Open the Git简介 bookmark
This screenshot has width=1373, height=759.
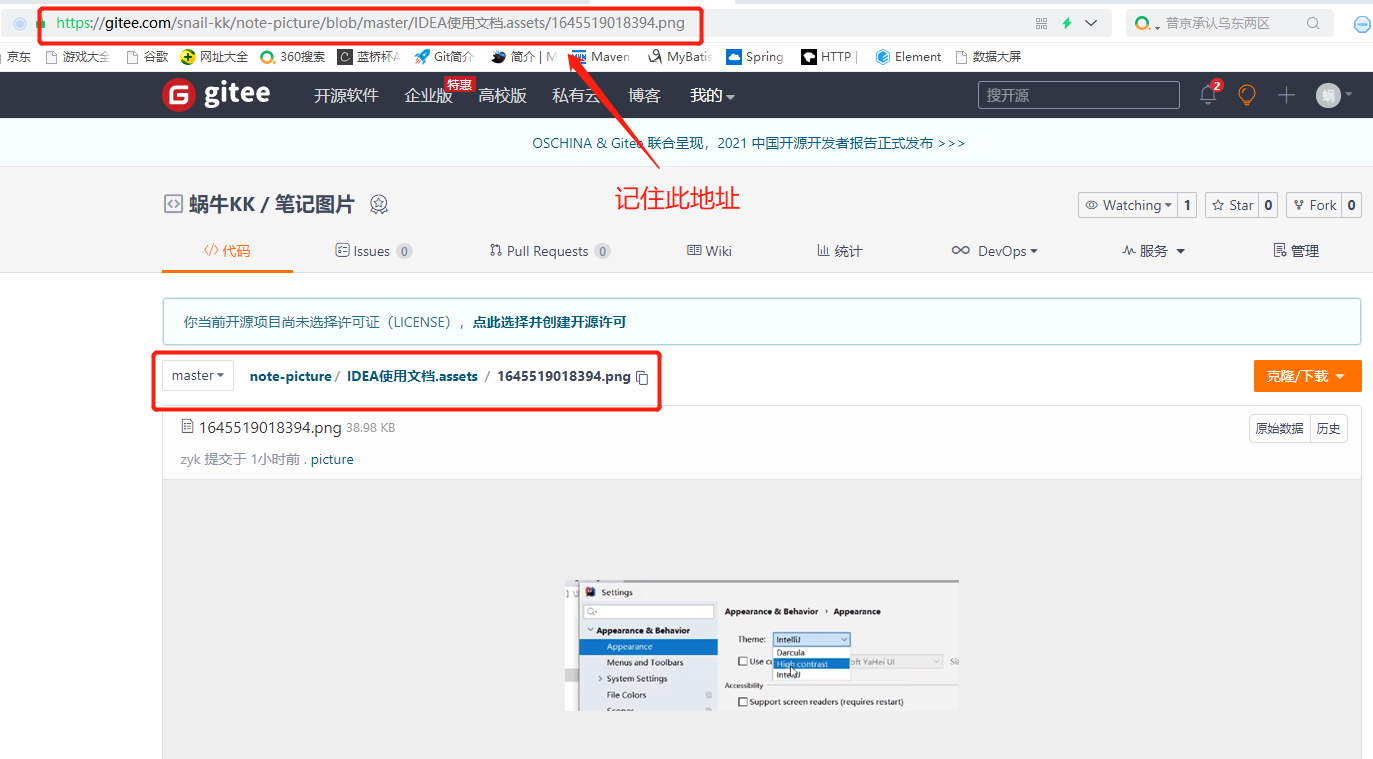[444, 57]
